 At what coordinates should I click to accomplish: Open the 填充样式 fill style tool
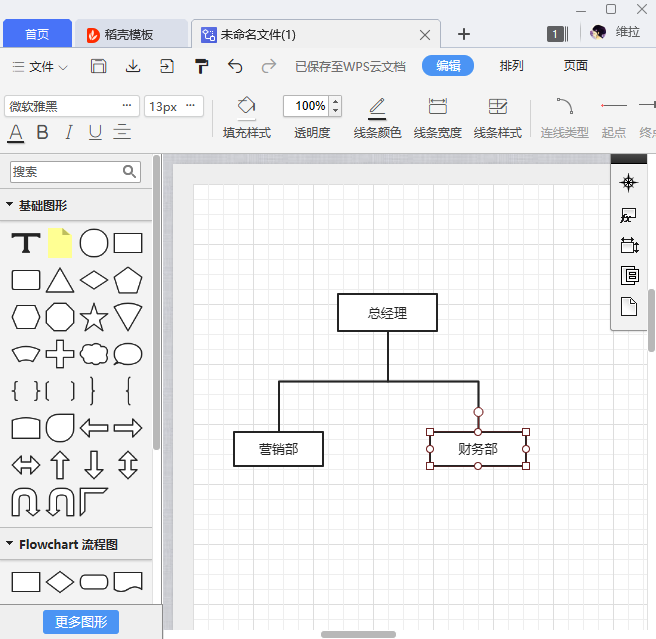247,117
